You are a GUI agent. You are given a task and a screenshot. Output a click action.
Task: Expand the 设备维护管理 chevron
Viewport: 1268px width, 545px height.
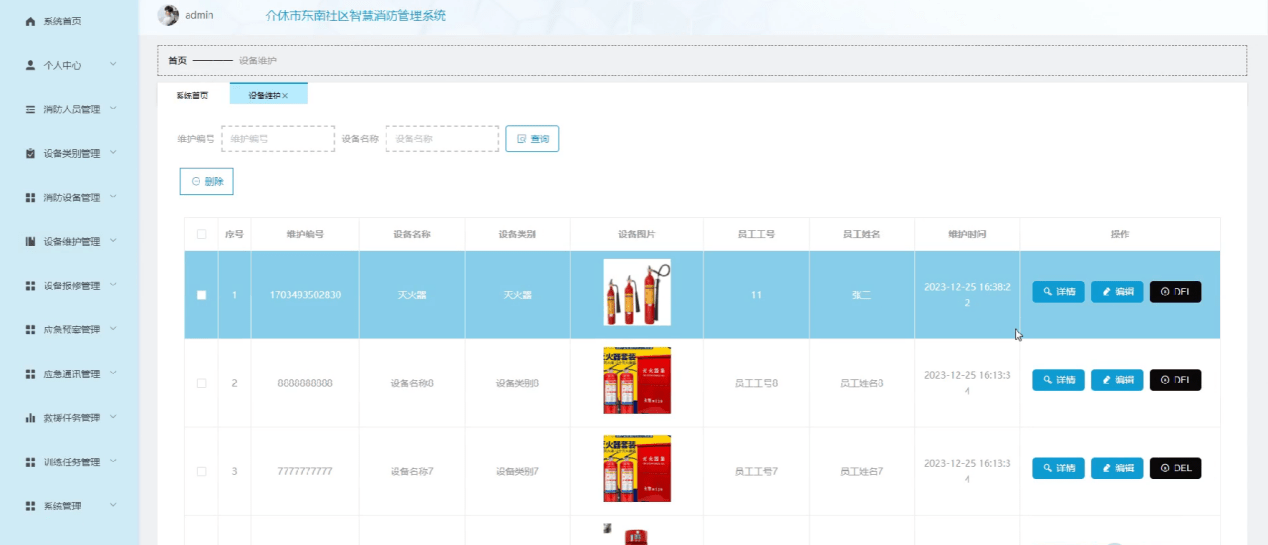click(113, 240)
